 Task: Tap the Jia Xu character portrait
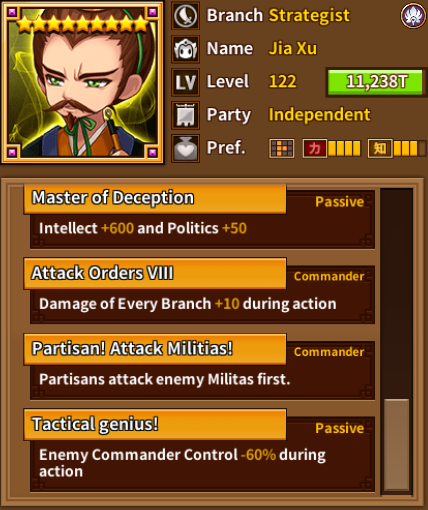click(x=83, y=82)
